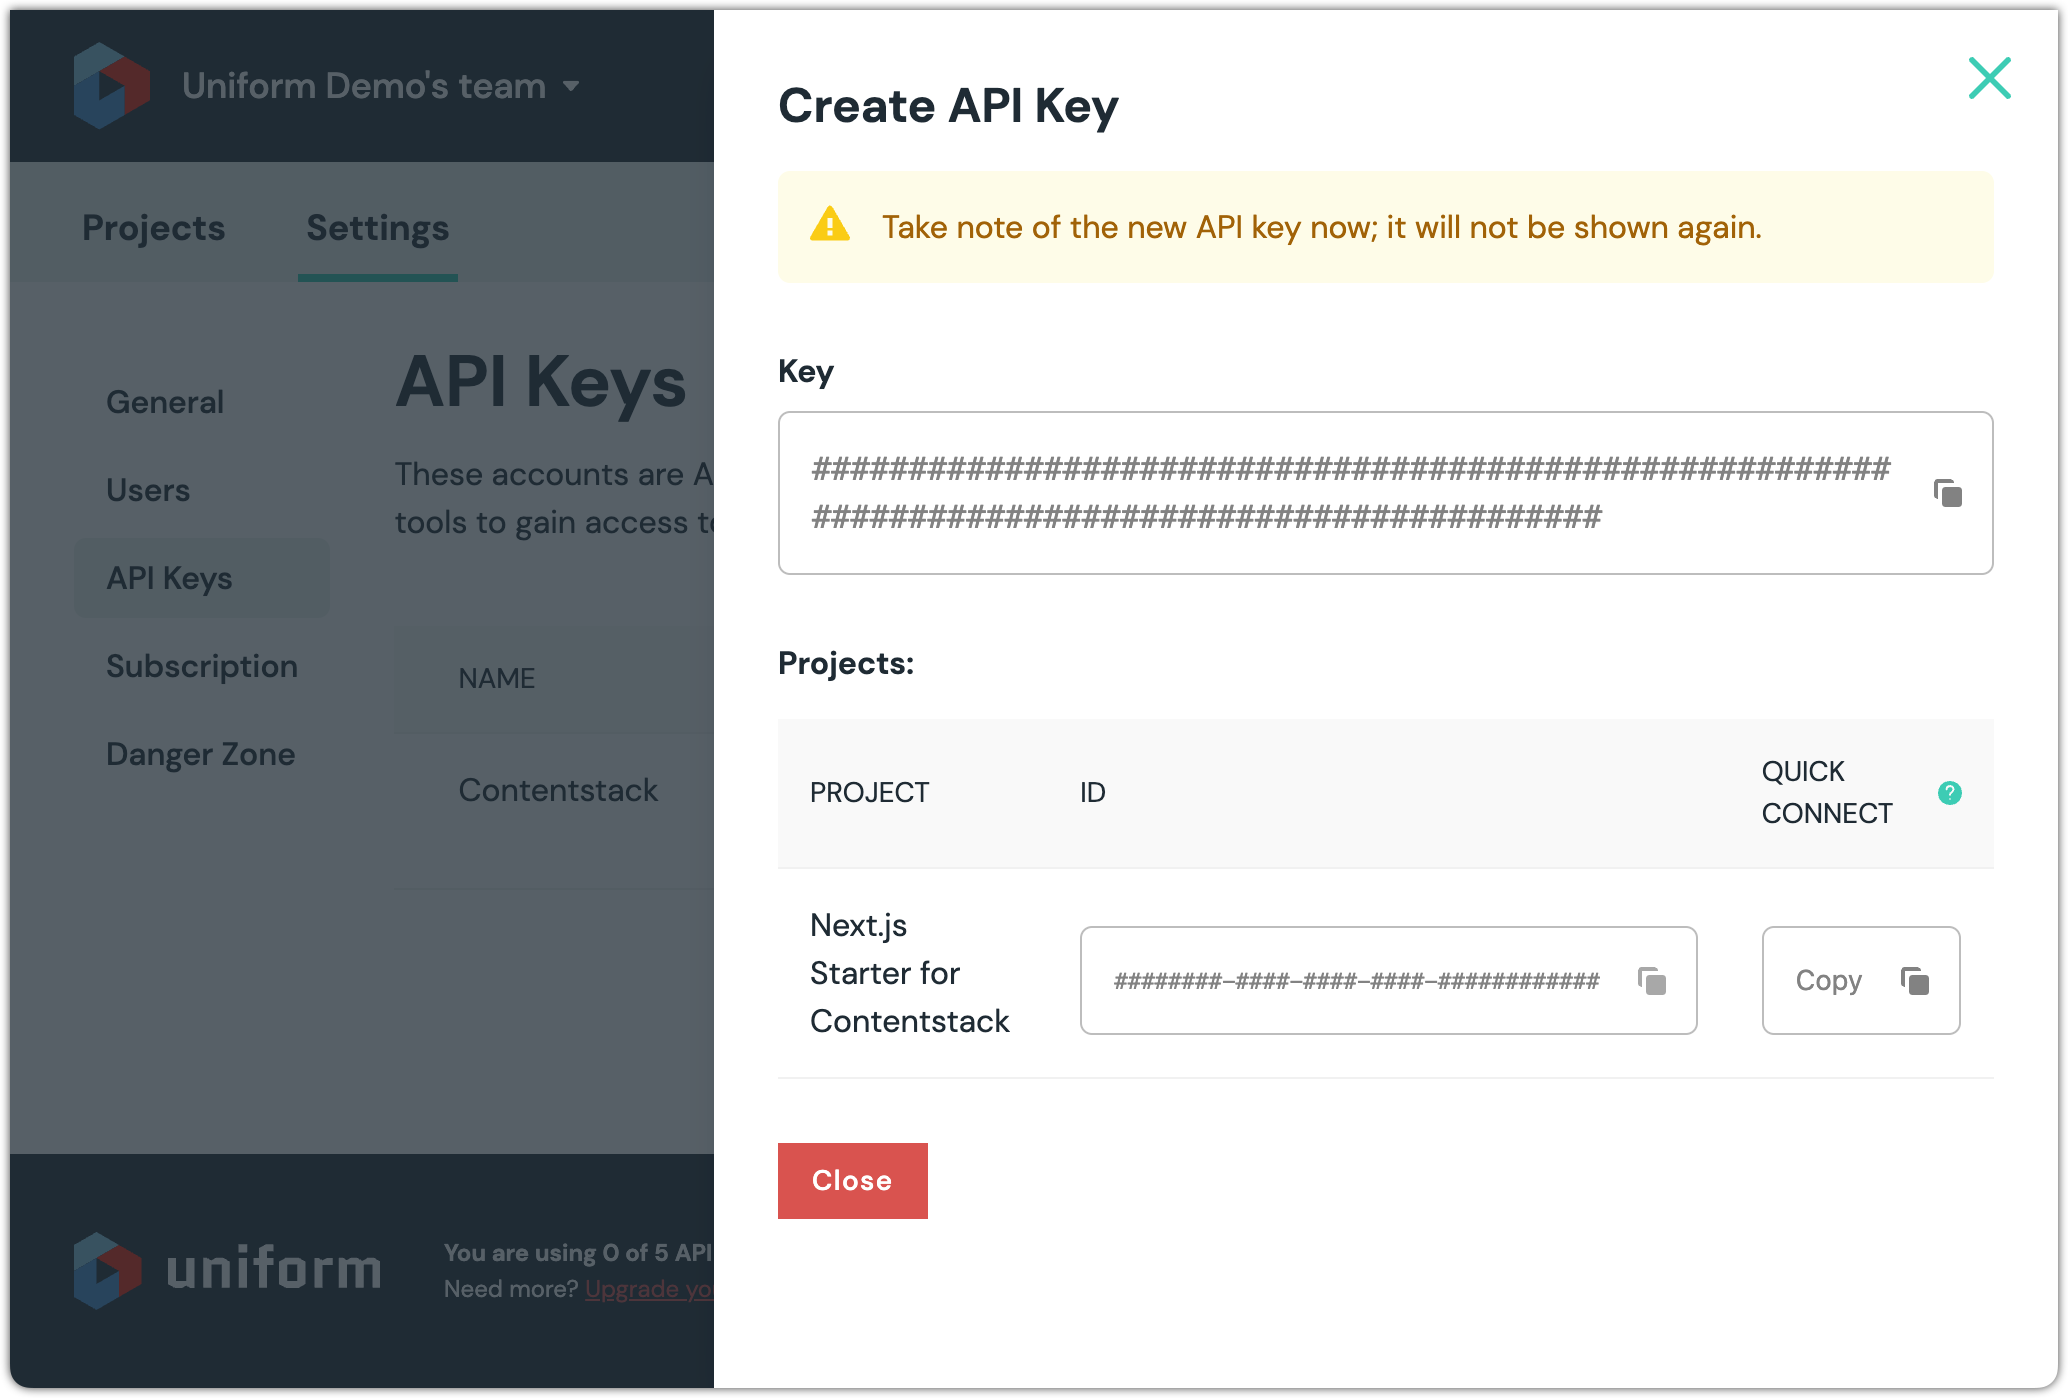
Task: Switch to the Settings tab
Action: (377, 228)
